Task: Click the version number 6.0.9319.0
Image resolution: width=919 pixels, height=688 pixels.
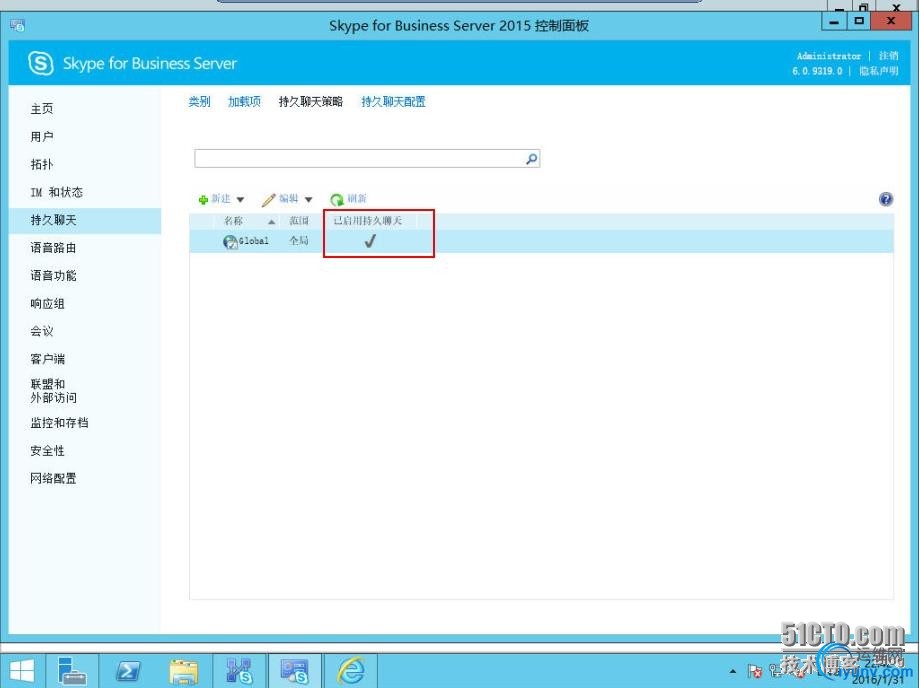Action: point(817,71)
